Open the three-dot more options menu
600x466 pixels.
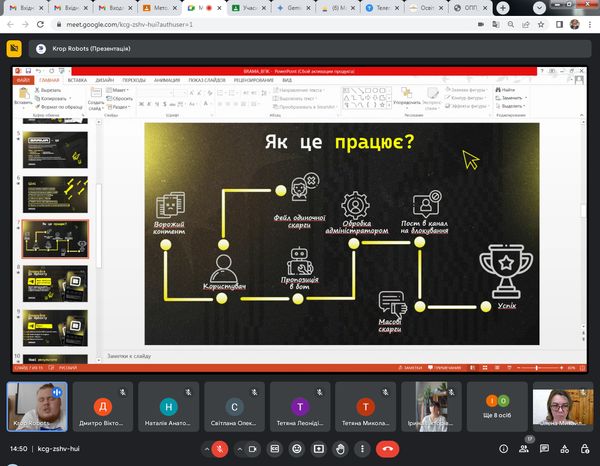point(361,449)
